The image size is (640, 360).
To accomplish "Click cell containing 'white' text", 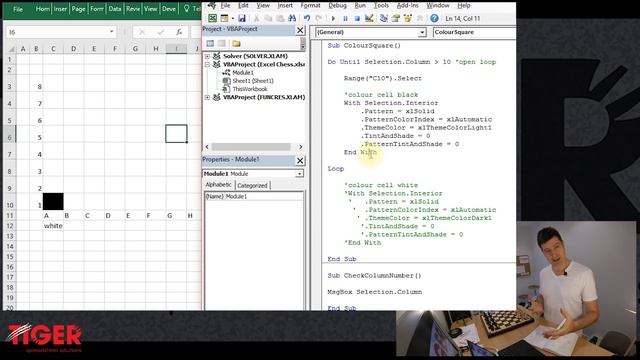I will click(x=53, y=226).
